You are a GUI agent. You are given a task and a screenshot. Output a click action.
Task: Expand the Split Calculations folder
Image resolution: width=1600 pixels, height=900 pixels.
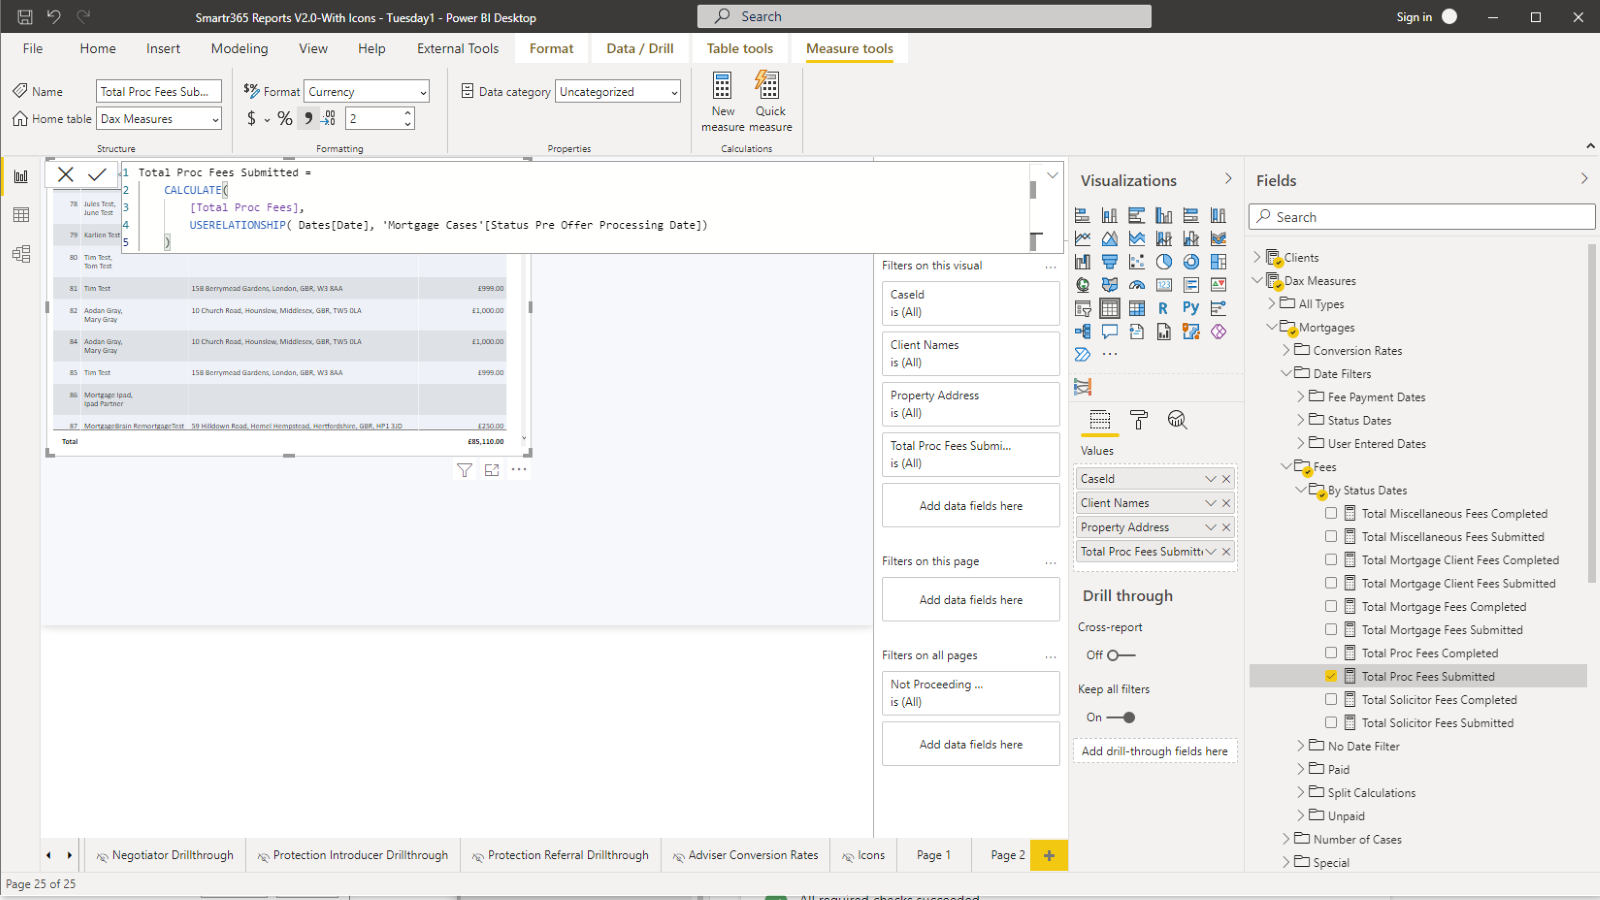coord(1301,792)
